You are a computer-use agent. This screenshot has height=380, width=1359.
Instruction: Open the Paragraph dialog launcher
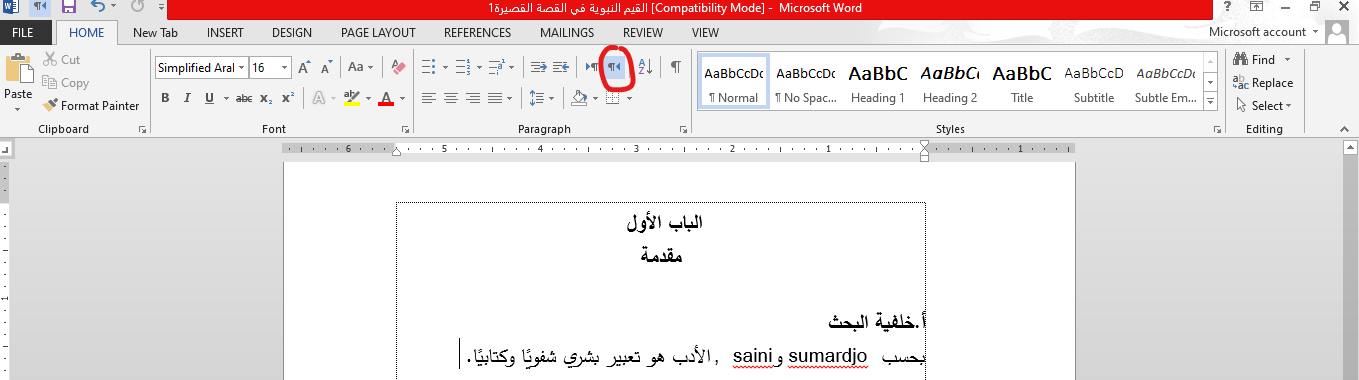click(684, 129)
